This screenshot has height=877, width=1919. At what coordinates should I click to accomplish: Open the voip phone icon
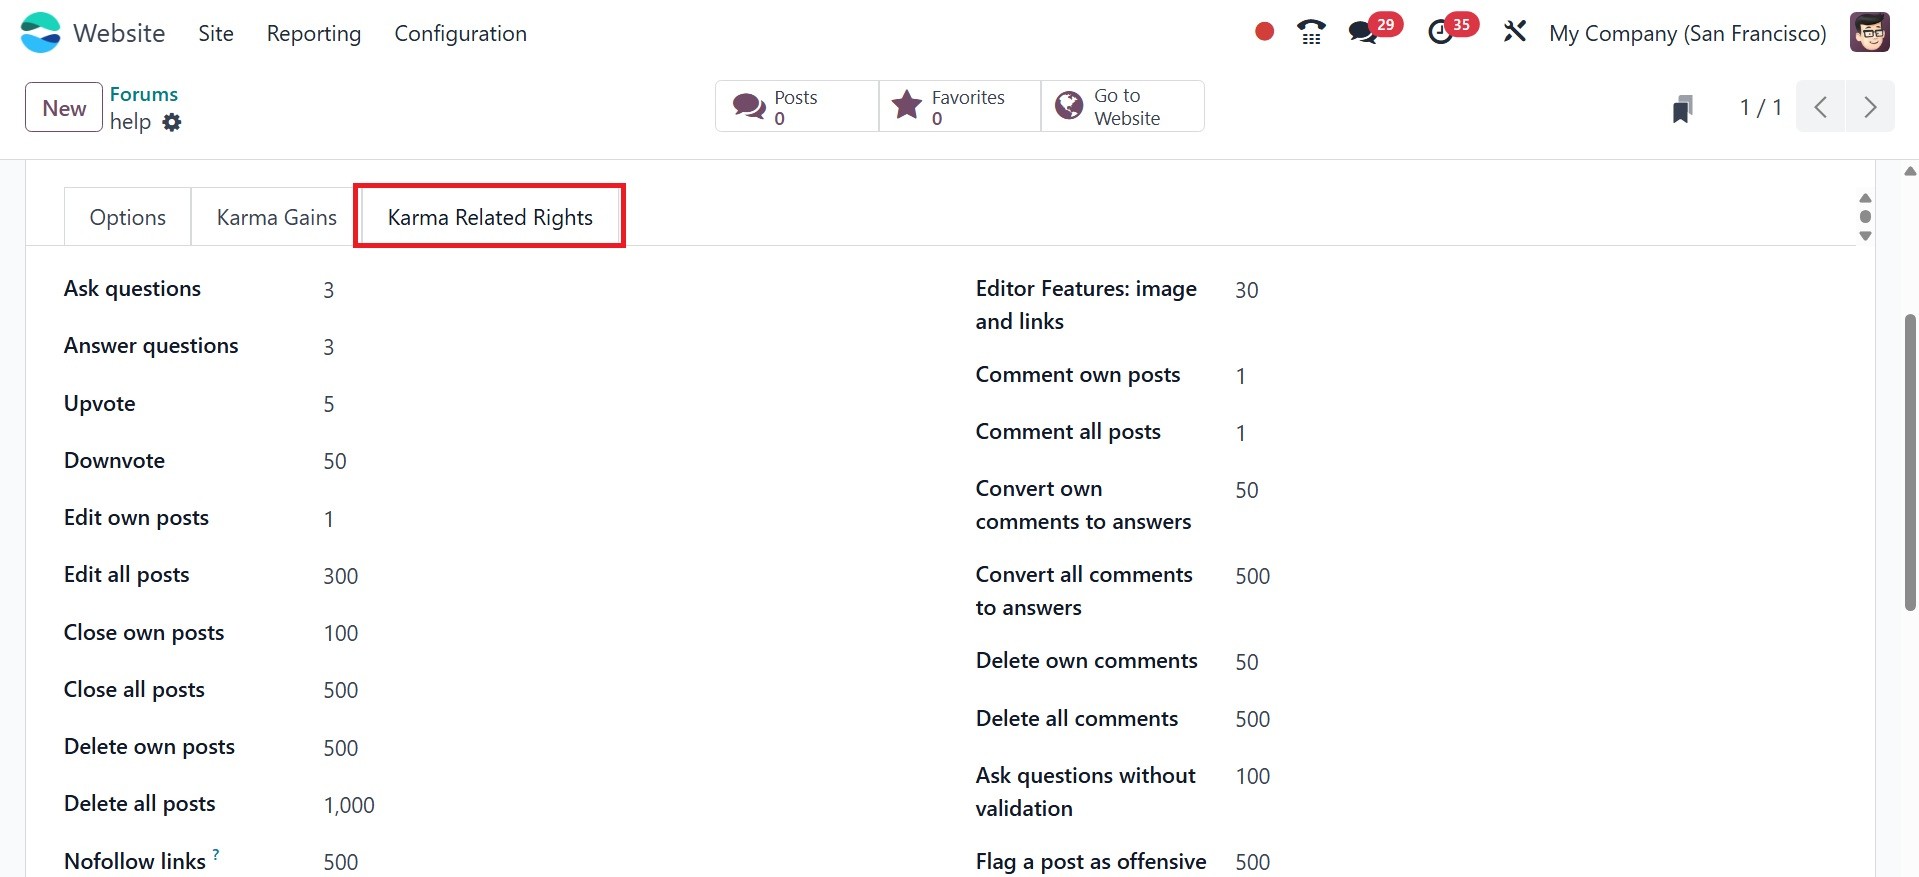tap(1311, 32)
